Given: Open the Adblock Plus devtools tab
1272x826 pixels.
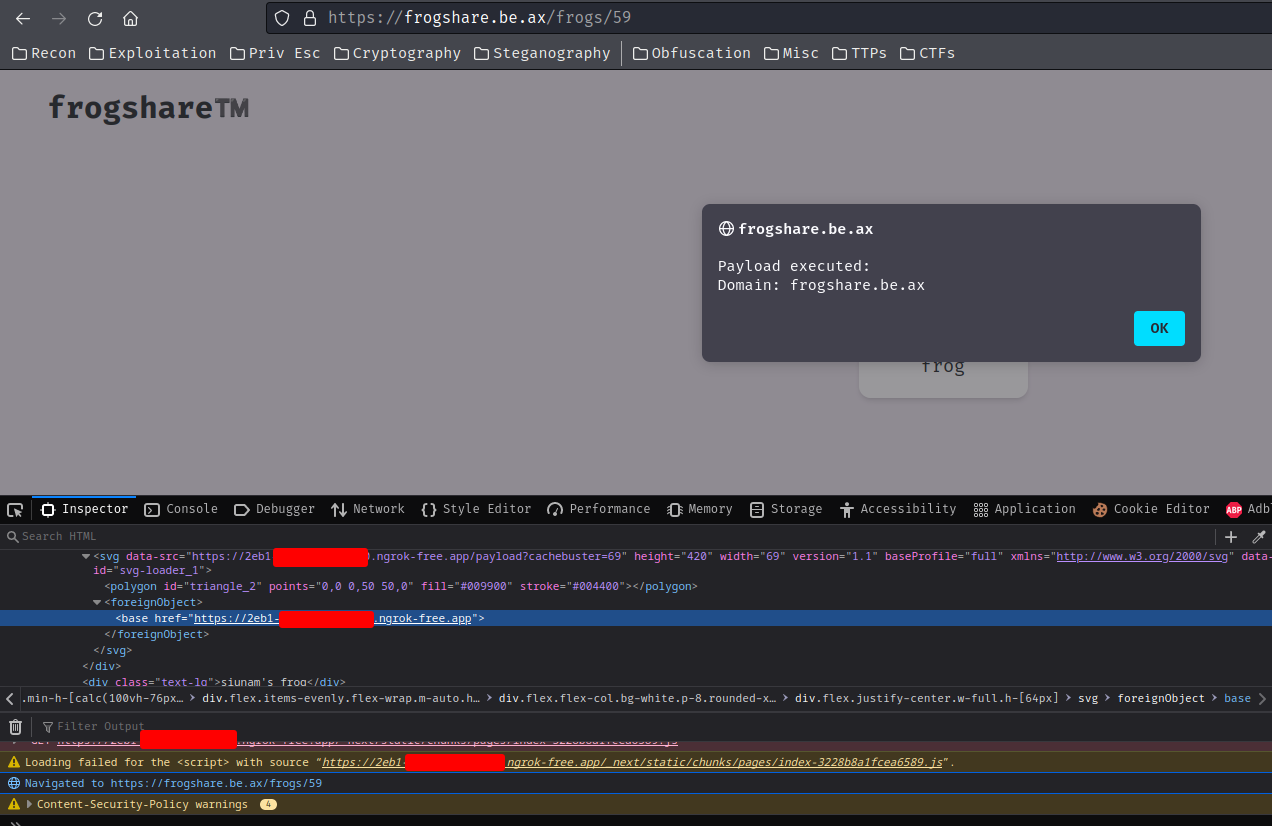Looking at the screenshot, I should coord(1247,509).
